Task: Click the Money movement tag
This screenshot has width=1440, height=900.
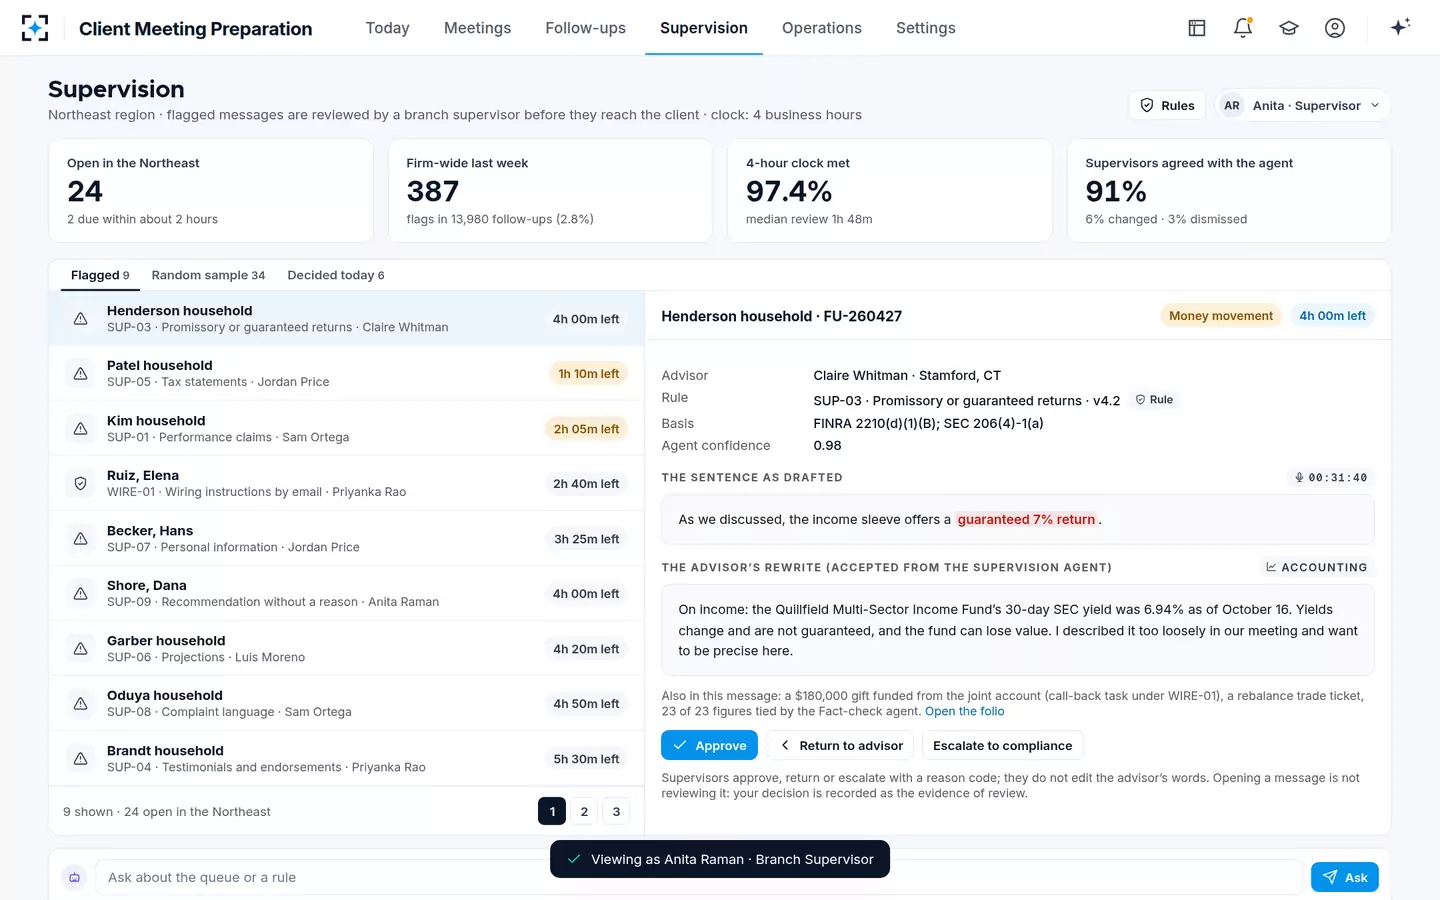Action: point(1220,316)
